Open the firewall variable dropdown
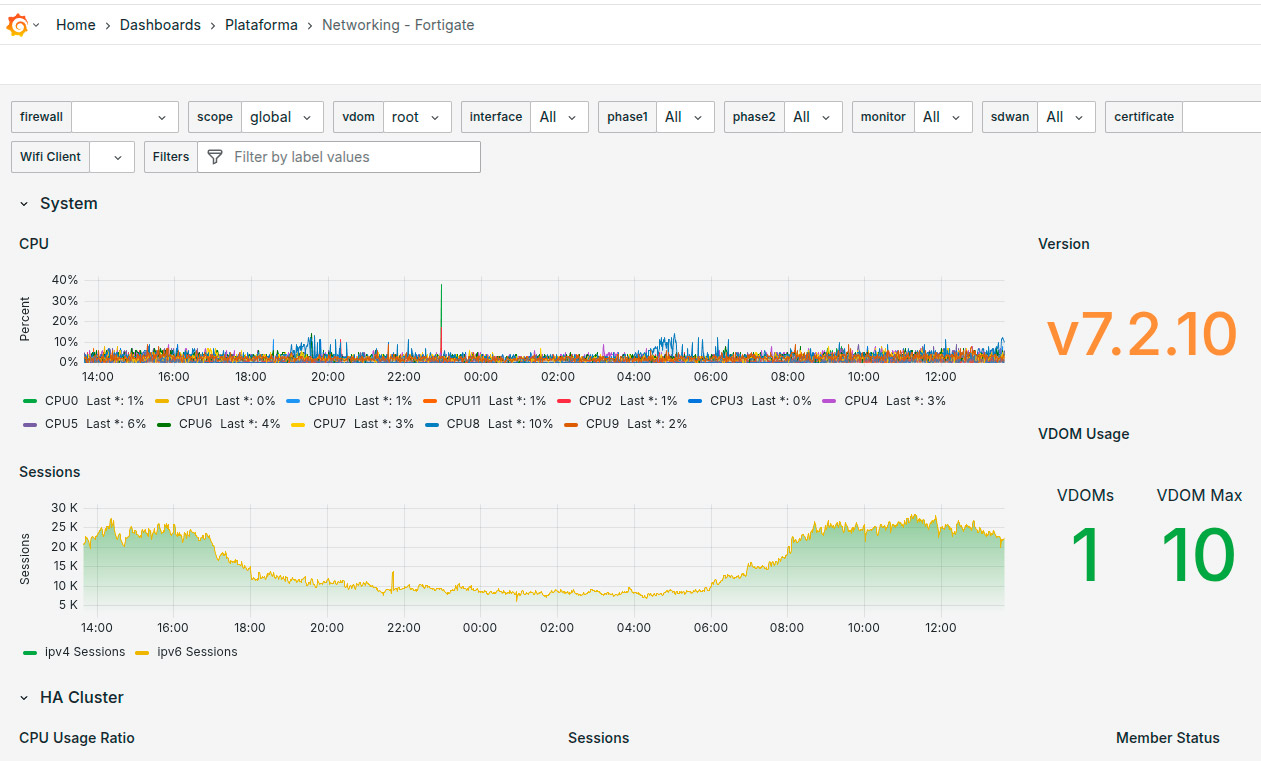 coord(125,117)
